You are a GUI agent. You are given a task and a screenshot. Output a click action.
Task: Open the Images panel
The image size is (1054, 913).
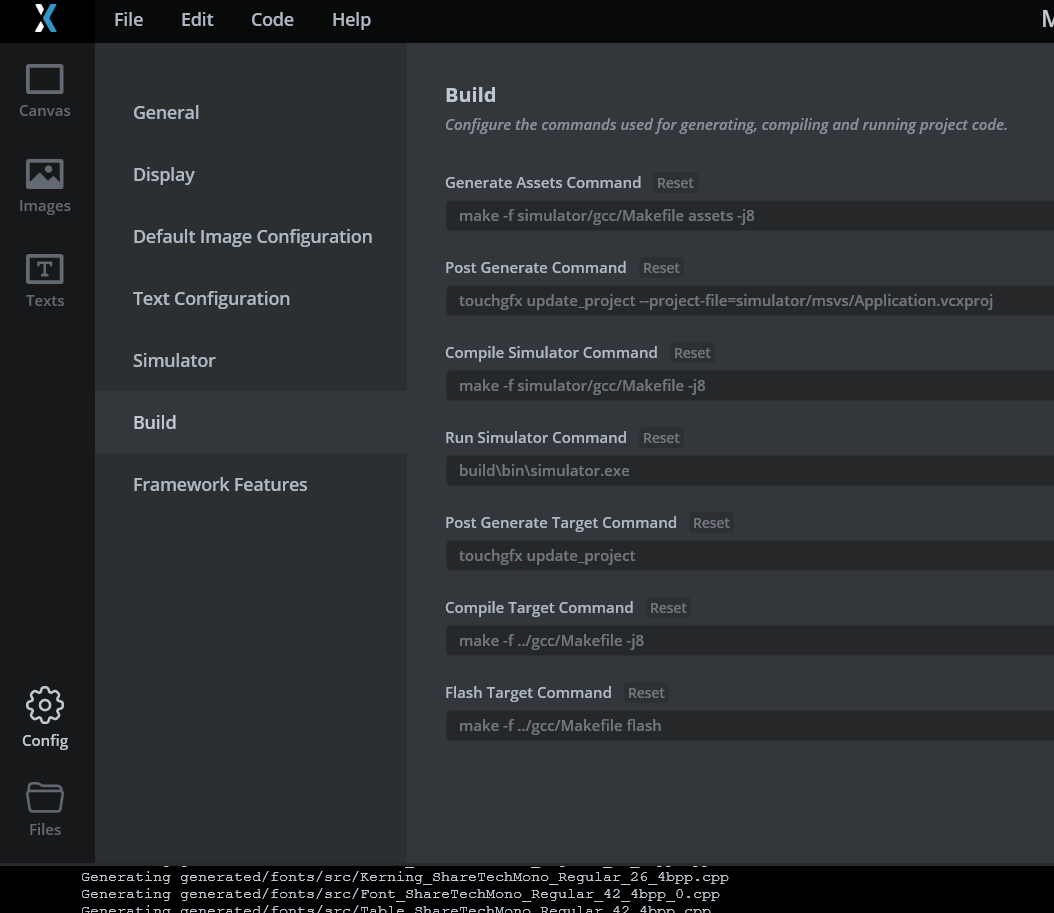pos(44,185)
